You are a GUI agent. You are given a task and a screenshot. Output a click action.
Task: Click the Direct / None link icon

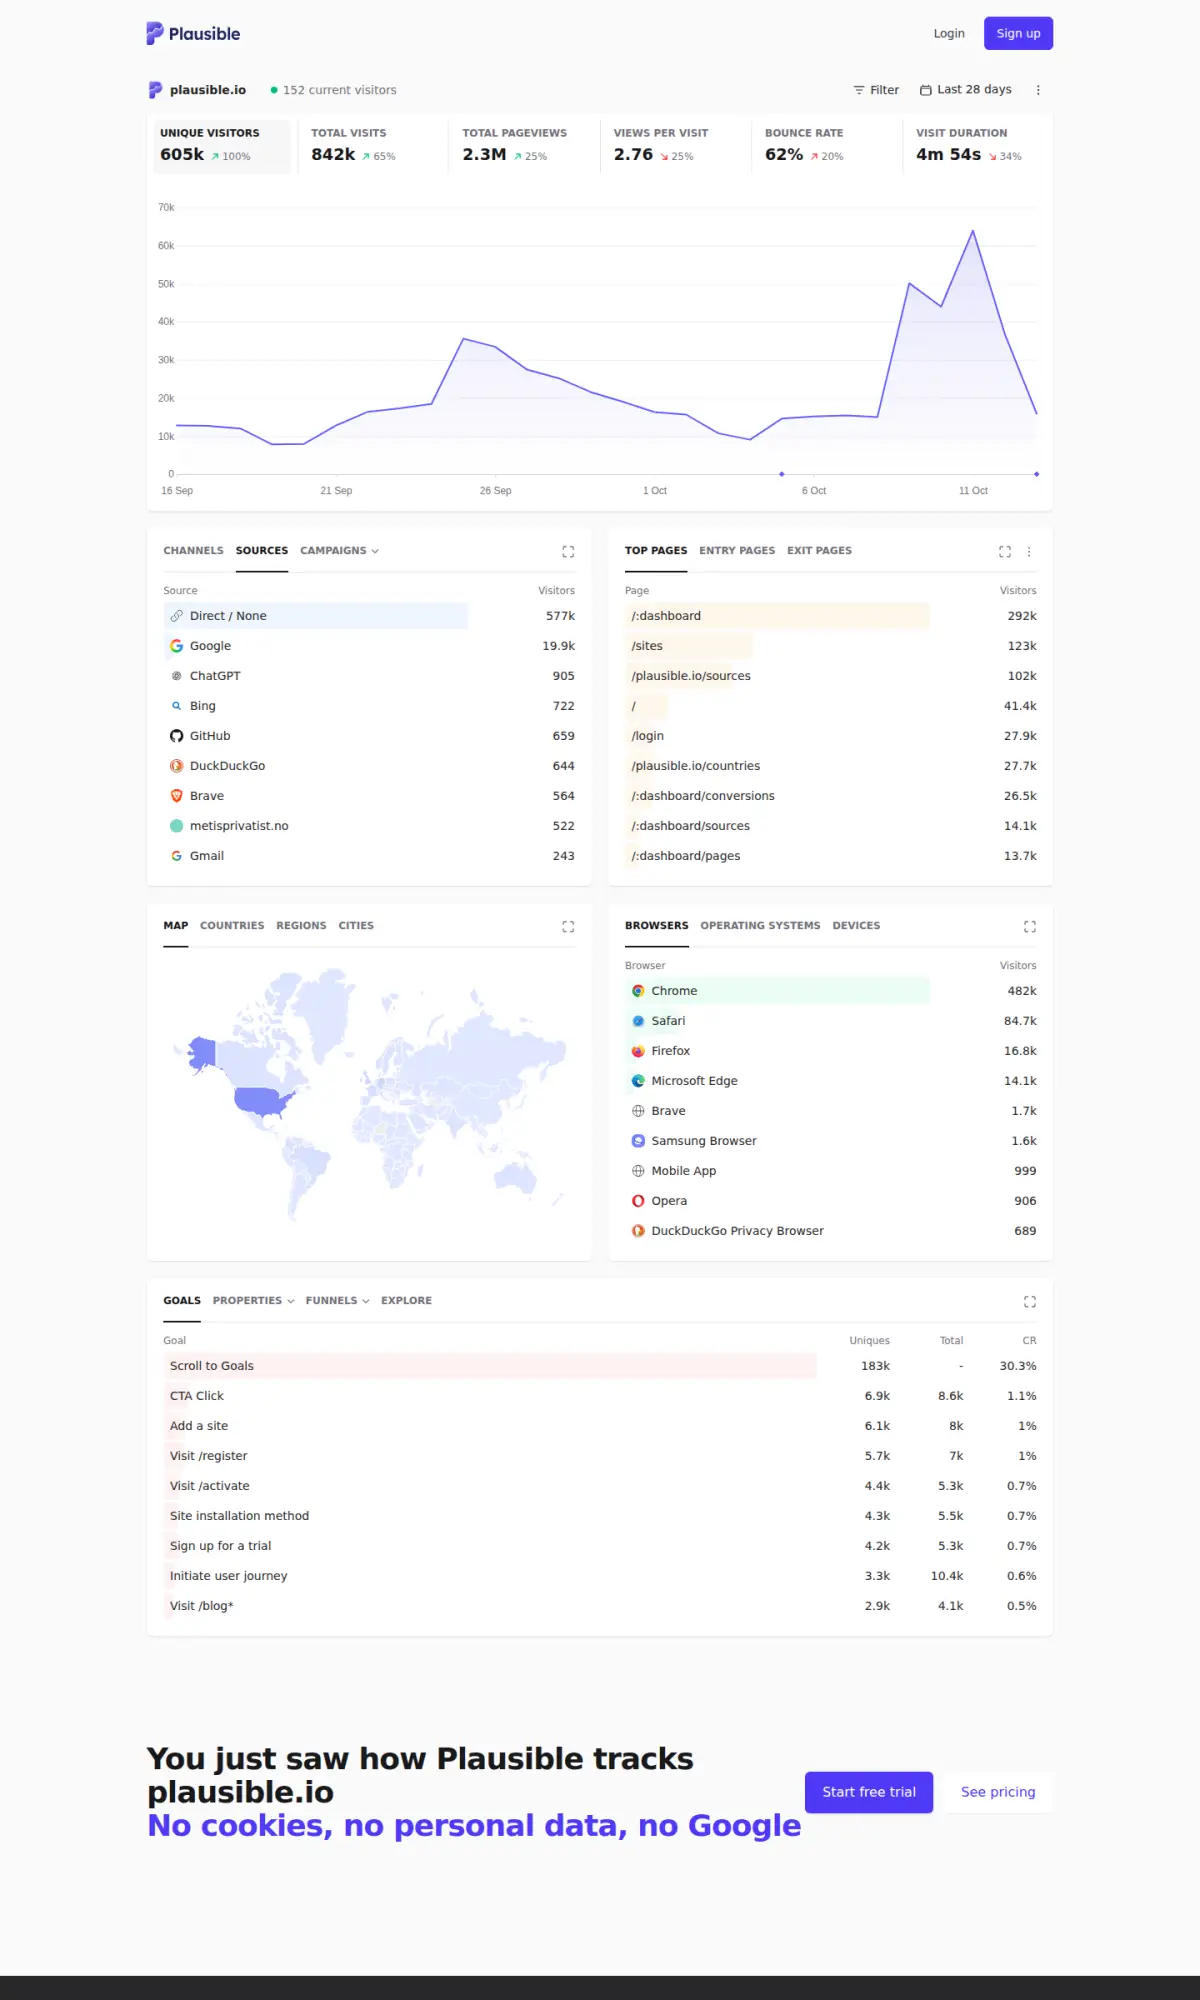pos(177,616)
